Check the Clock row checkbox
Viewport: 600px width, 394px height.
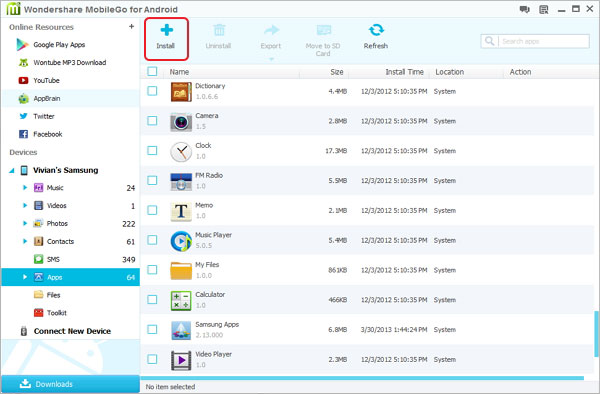pos(152,150)
